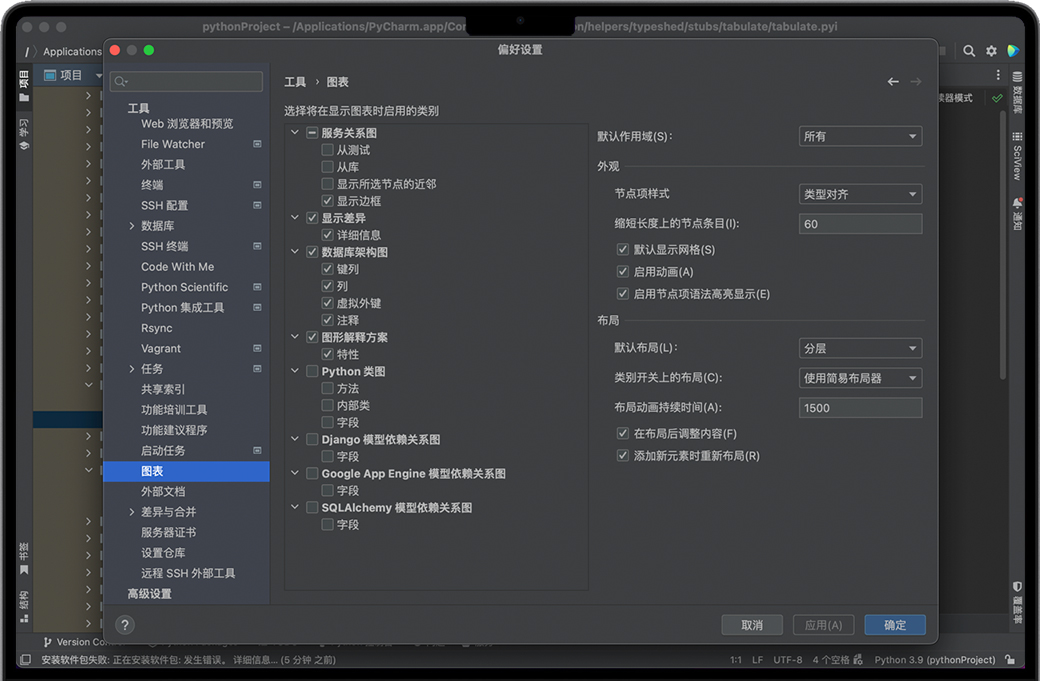Viewport: 1040px width, 681px height.
Task: Click the 布局动画持续时间 input field
Action: pyautogui.click(x=860, y=408)
